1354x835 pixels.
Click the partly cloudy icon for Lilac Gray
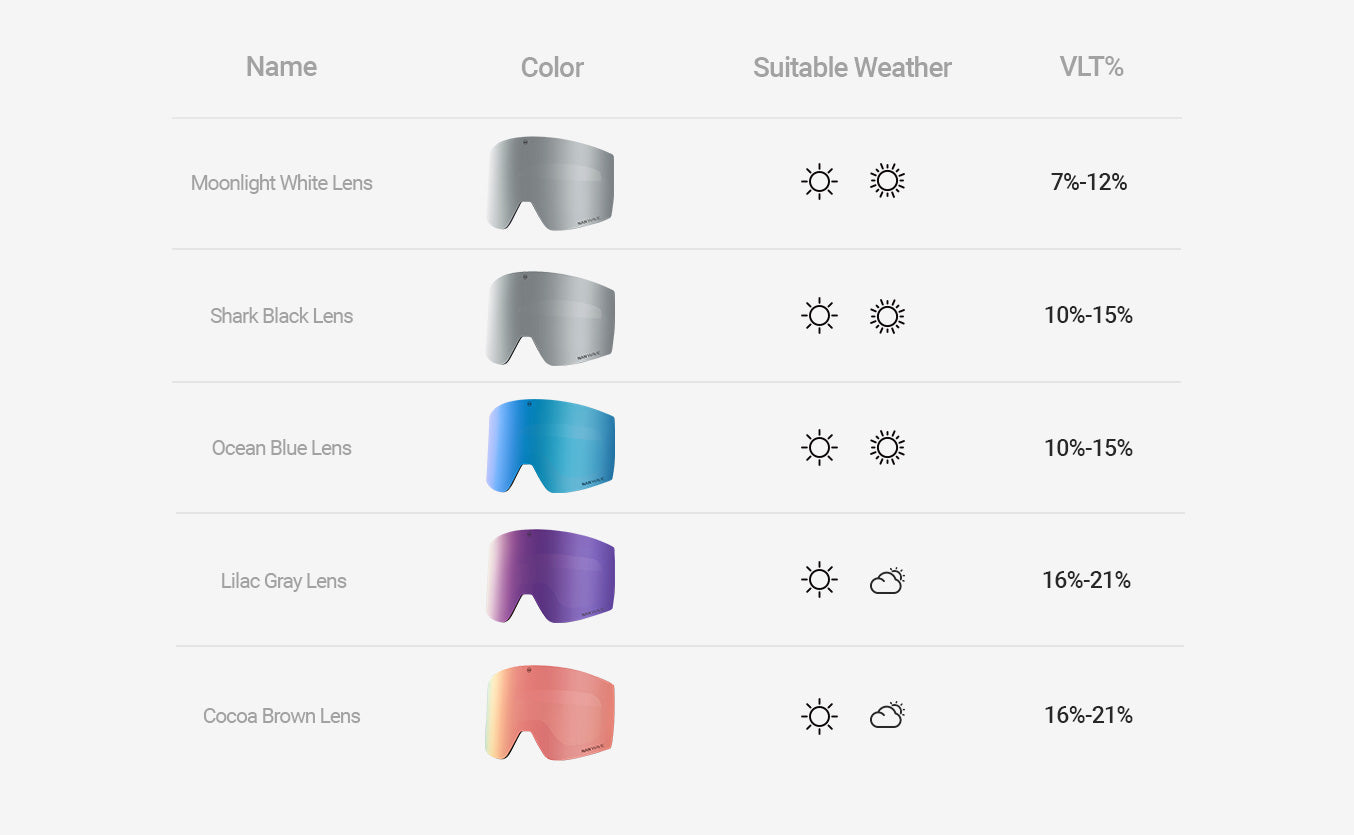click(x=887, y=581)
